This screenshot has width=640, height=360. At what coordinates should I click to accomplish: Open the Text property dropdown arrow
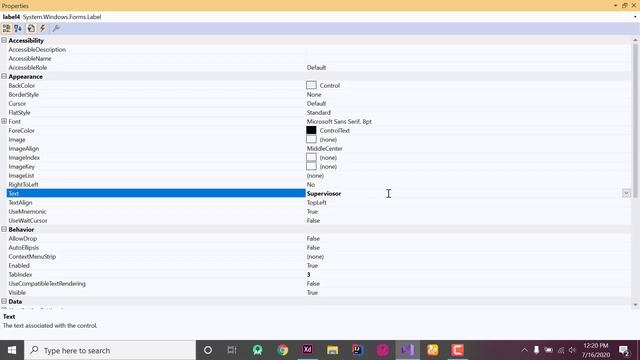click(x=626, y=193)
